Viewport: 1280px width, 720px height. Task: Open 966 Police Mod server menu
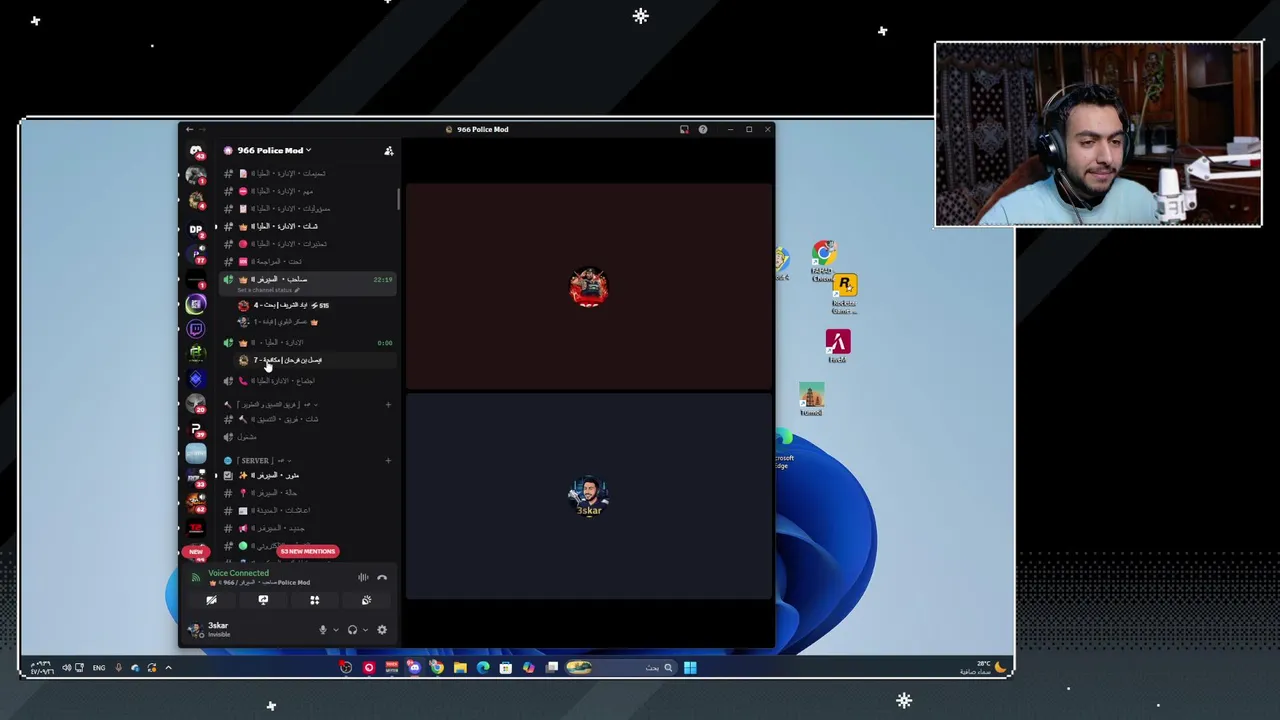point(268,151)
